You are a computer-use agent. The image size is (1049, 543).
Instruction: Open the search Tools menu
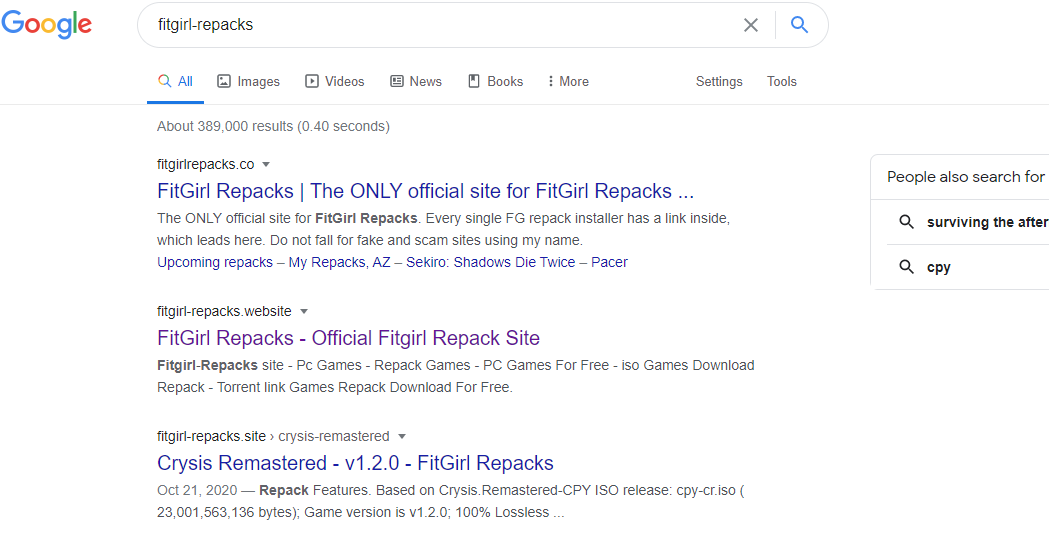pos(782,82)
